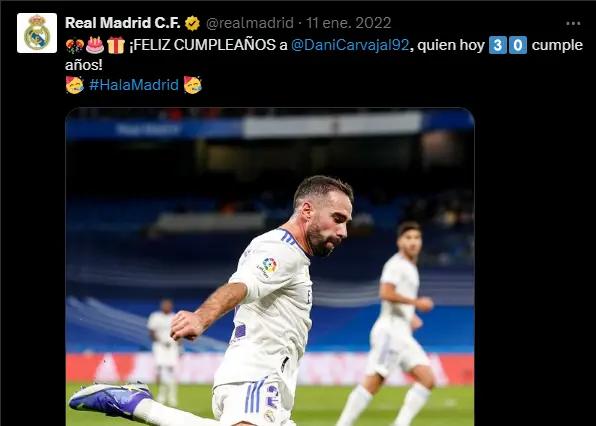Click the wrapped gift emoji
The image size is (596, 426).
pyautogui.click(x=116, y=45)
